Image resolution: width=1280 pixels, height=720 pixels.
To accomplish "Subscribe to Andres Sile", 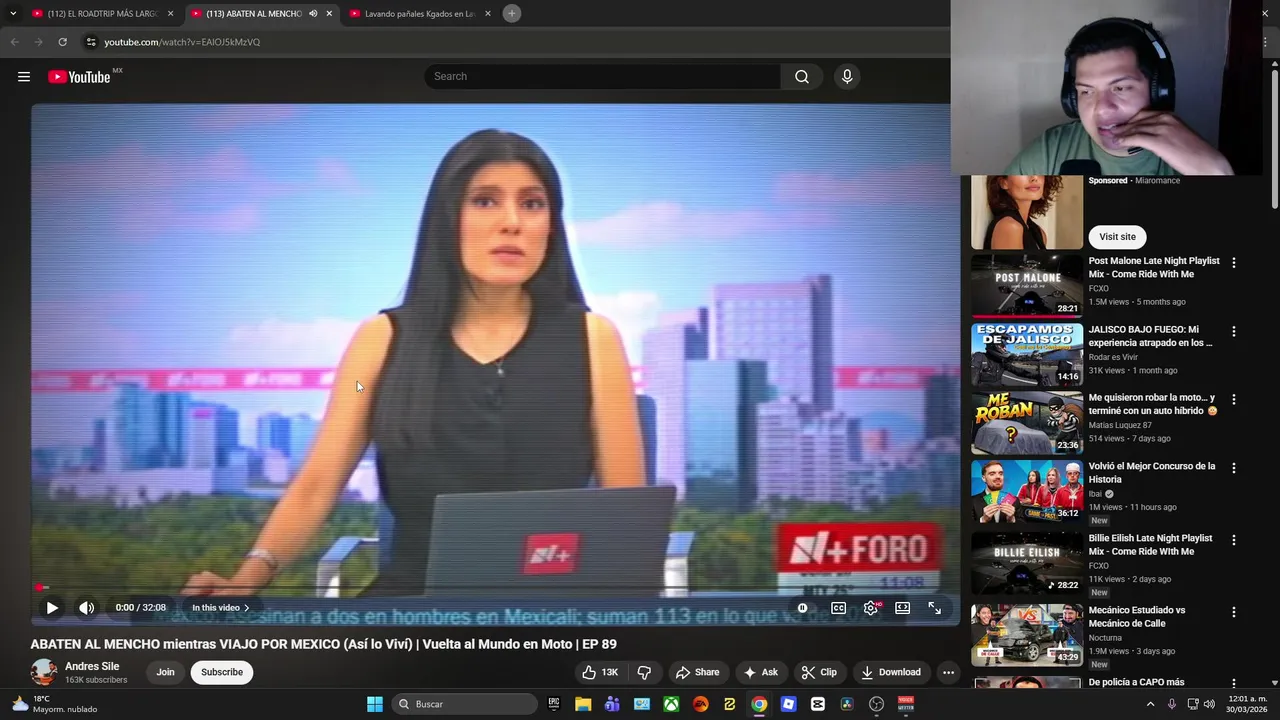I will [222, 672].
